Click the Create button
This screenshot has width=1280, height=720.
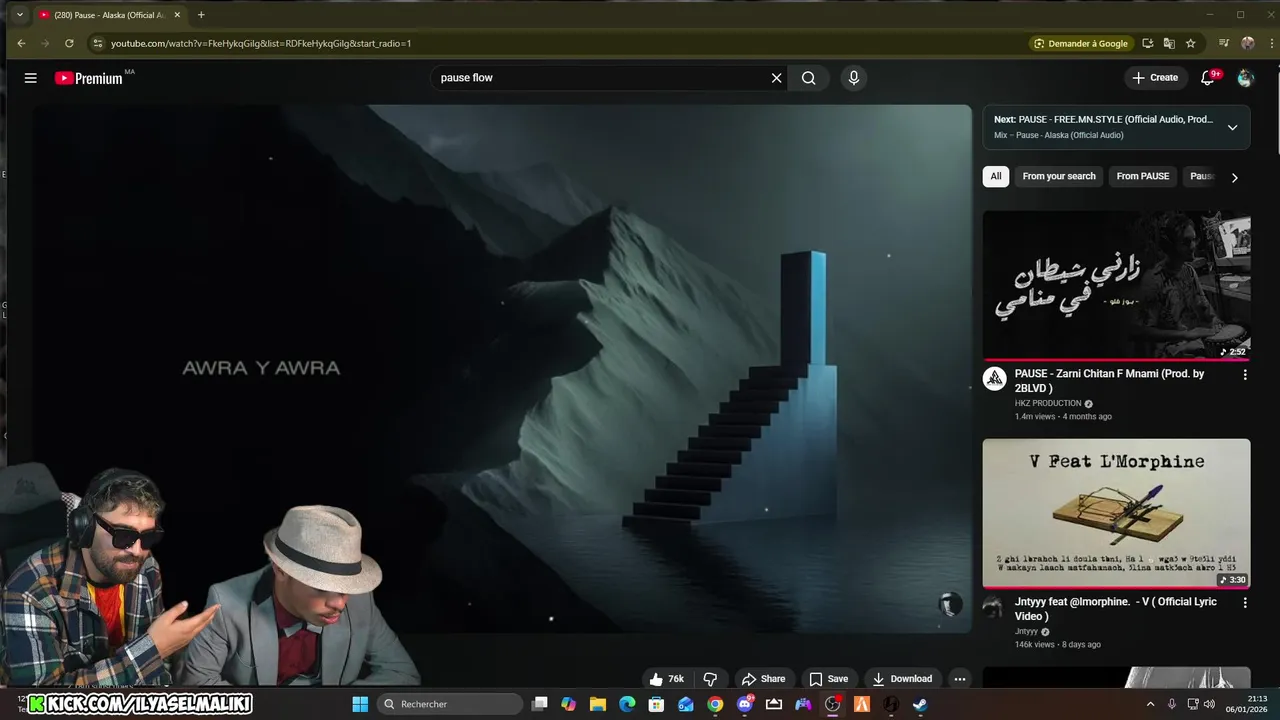[x=1155, y=78]
